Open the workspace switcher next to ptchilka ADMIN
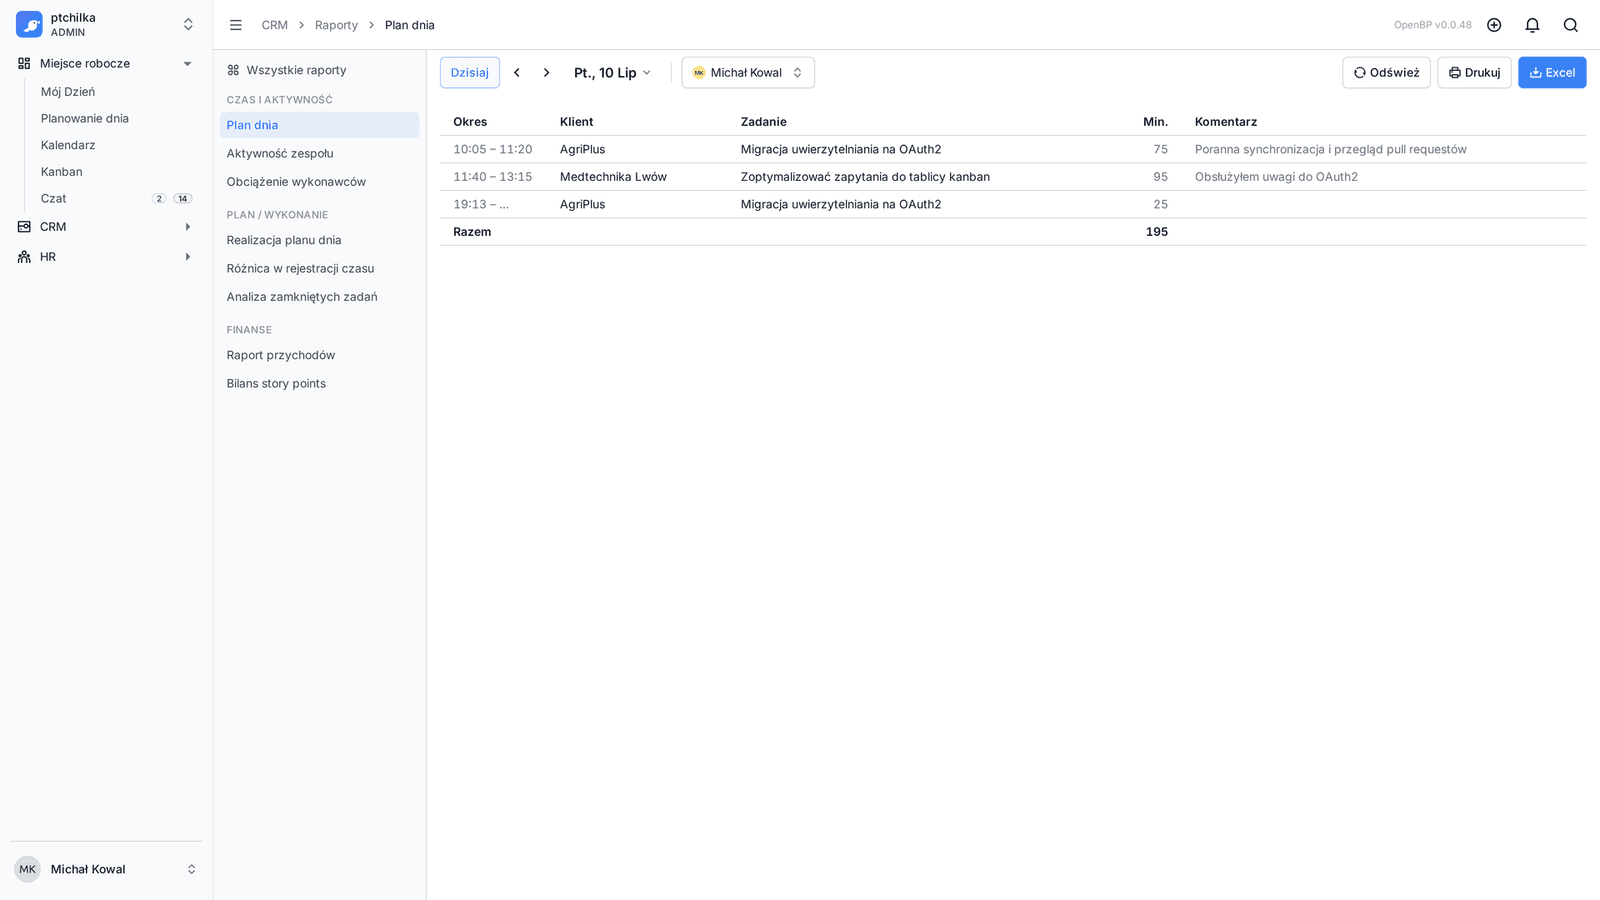This screenshot has height=900, width=1600. click(188, 24)
